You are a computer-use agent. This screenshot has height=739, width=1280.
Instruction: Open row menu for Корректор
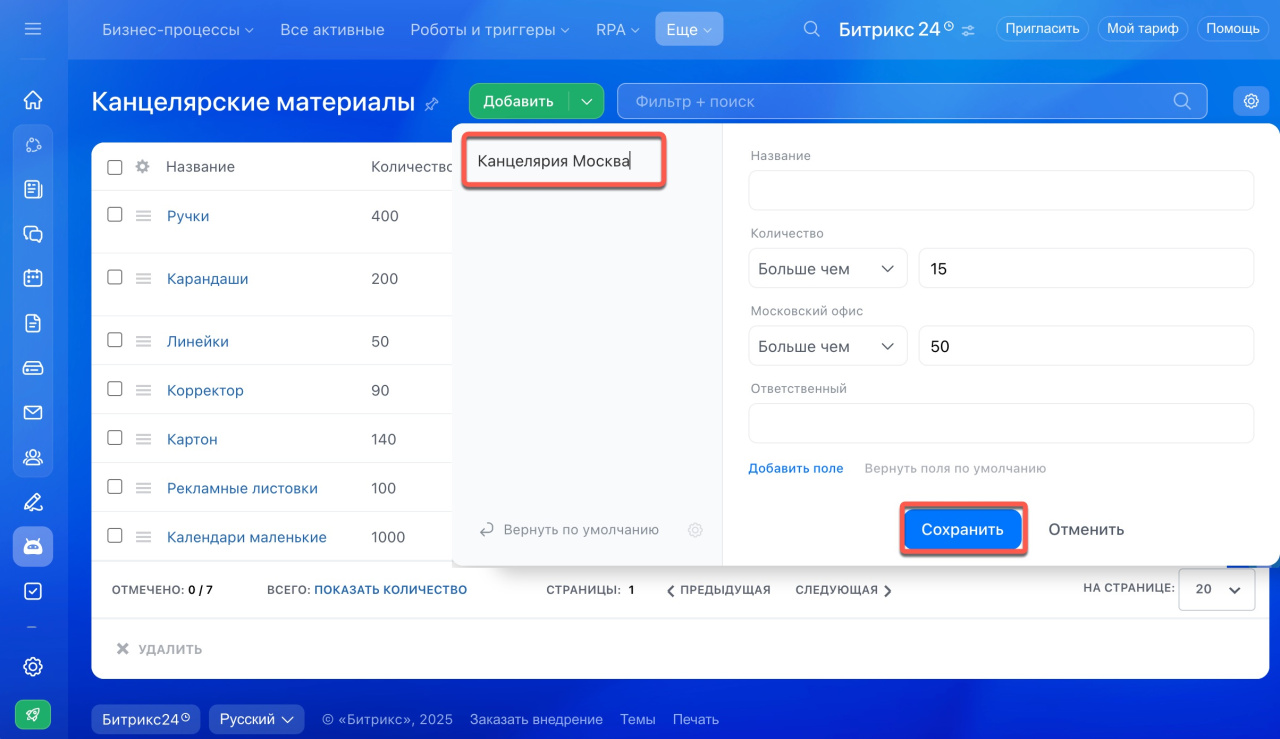143,390
